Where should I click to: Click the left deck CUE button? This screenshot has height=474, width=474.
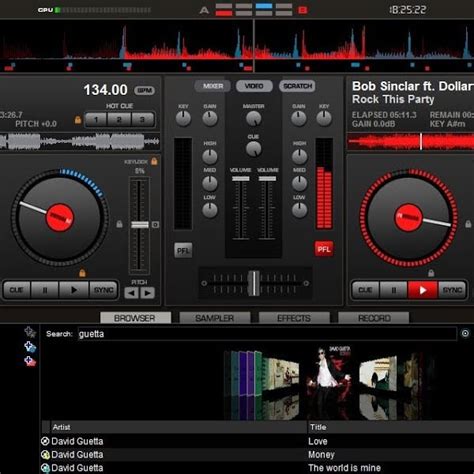point(17,290)
